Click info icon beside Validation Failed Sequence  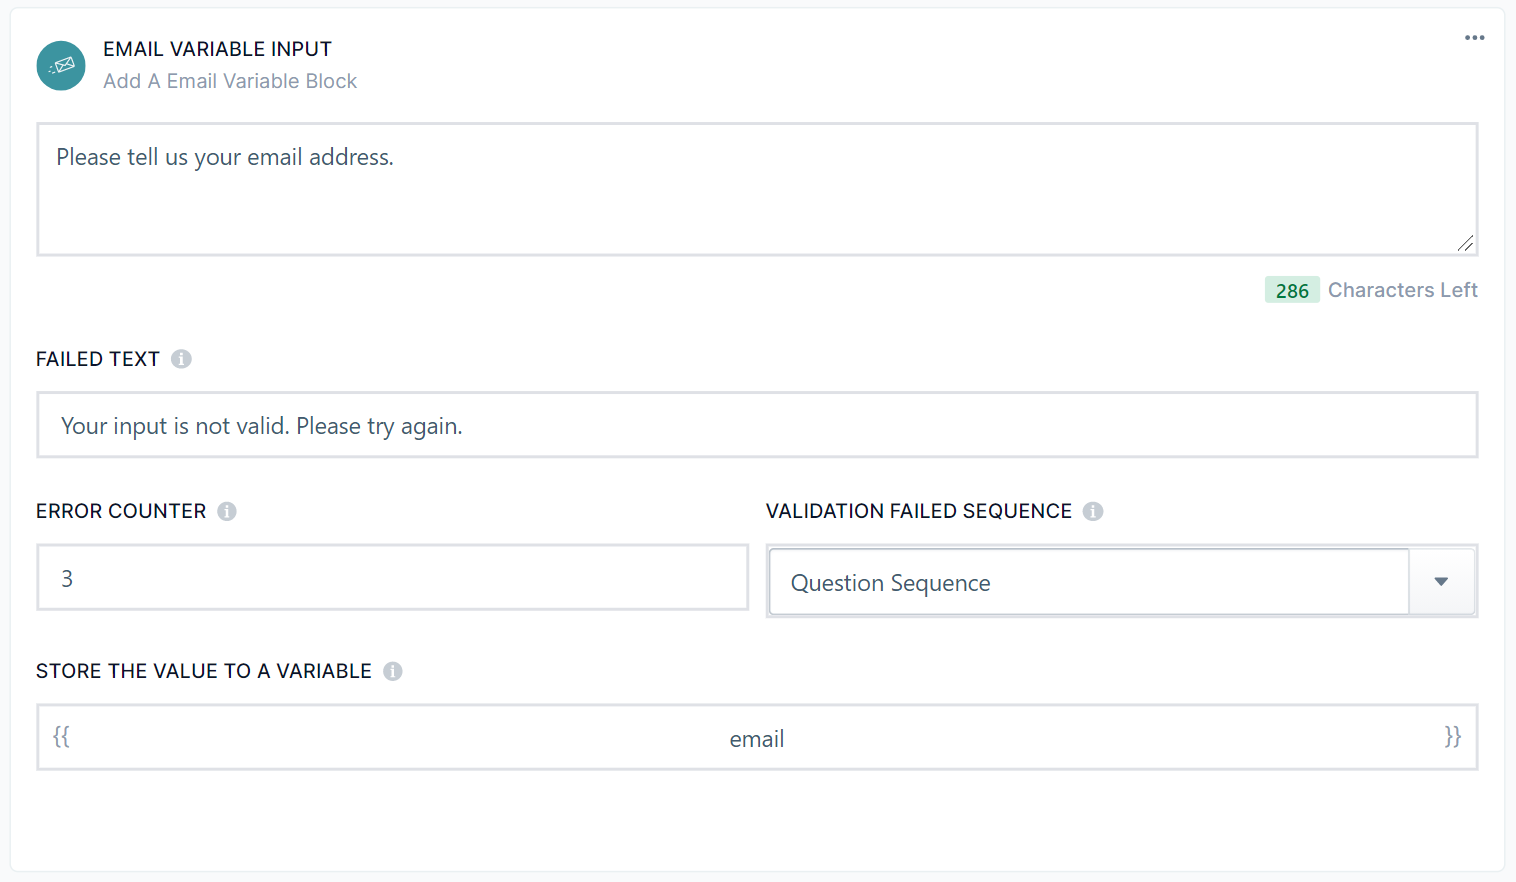[1093, 511]
